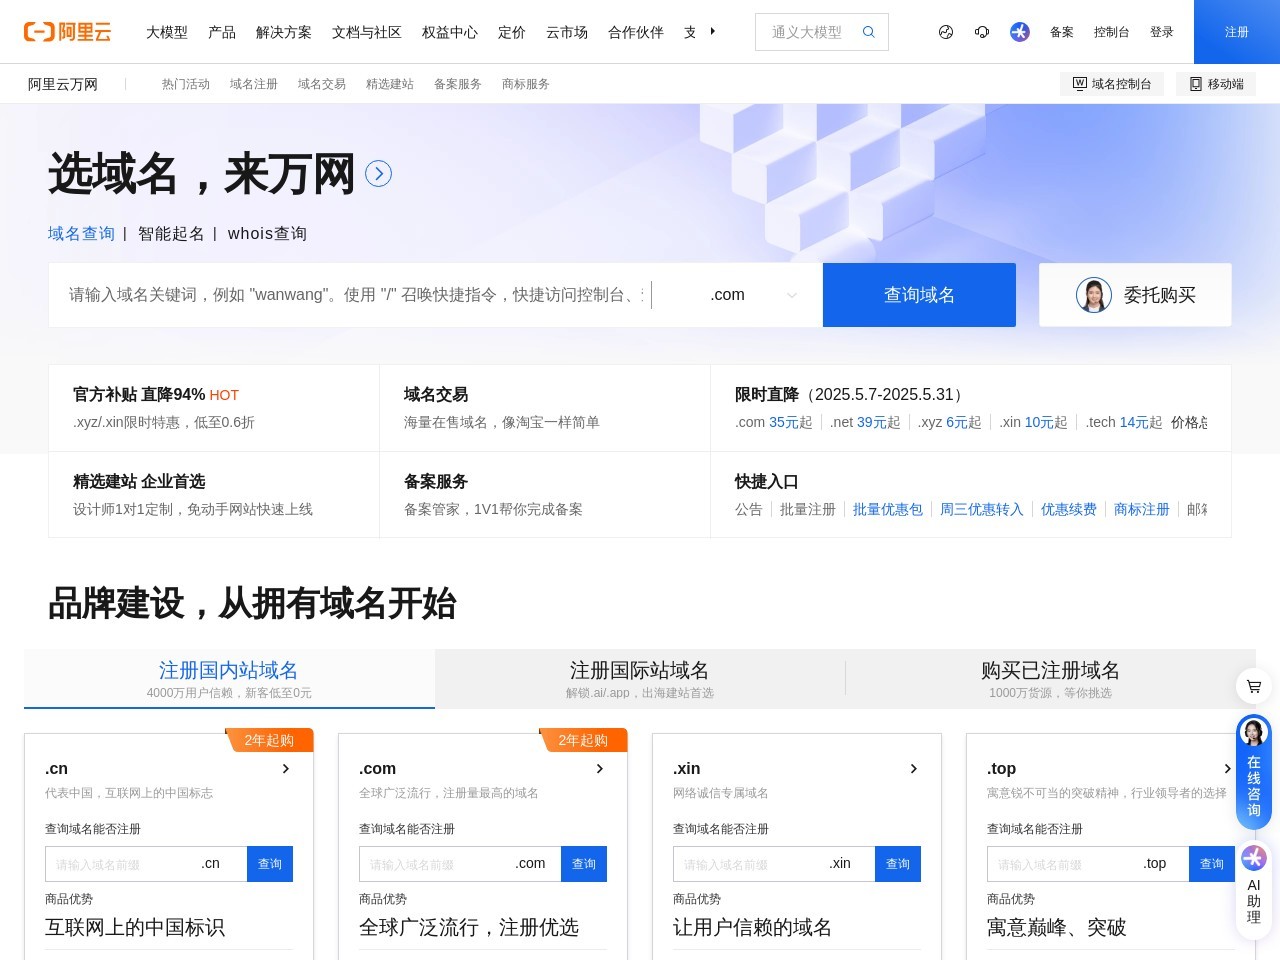Select the 注册国内站域名 tab
Image resolution: width=1280 pixels, height=960 pixels.
(x=229, y=679)
